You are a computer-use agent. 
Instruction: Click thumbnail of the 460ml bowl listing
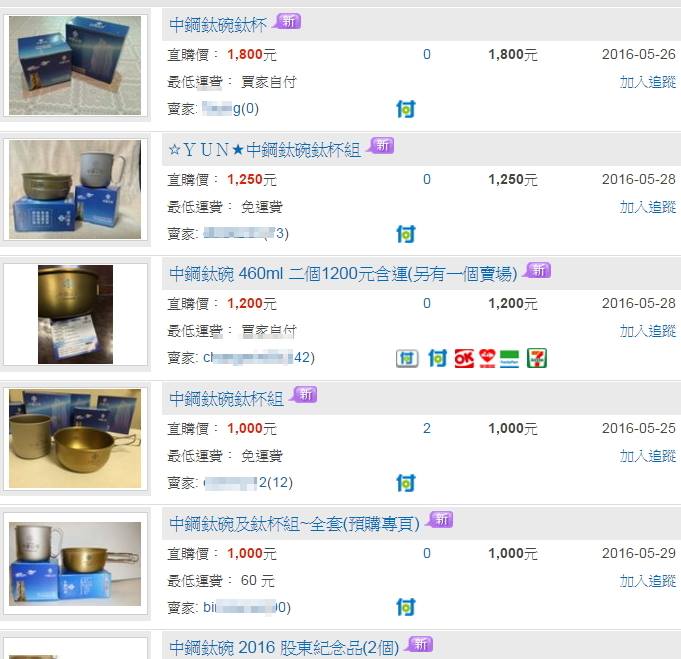[x=76, y=315]
